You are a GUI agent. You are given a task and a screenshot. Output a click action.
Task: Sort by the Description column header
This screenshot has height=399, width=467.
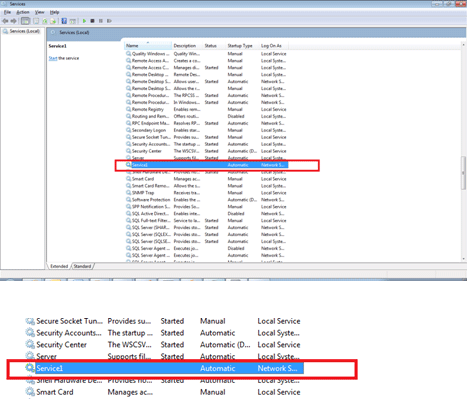(x=187, y=45)
